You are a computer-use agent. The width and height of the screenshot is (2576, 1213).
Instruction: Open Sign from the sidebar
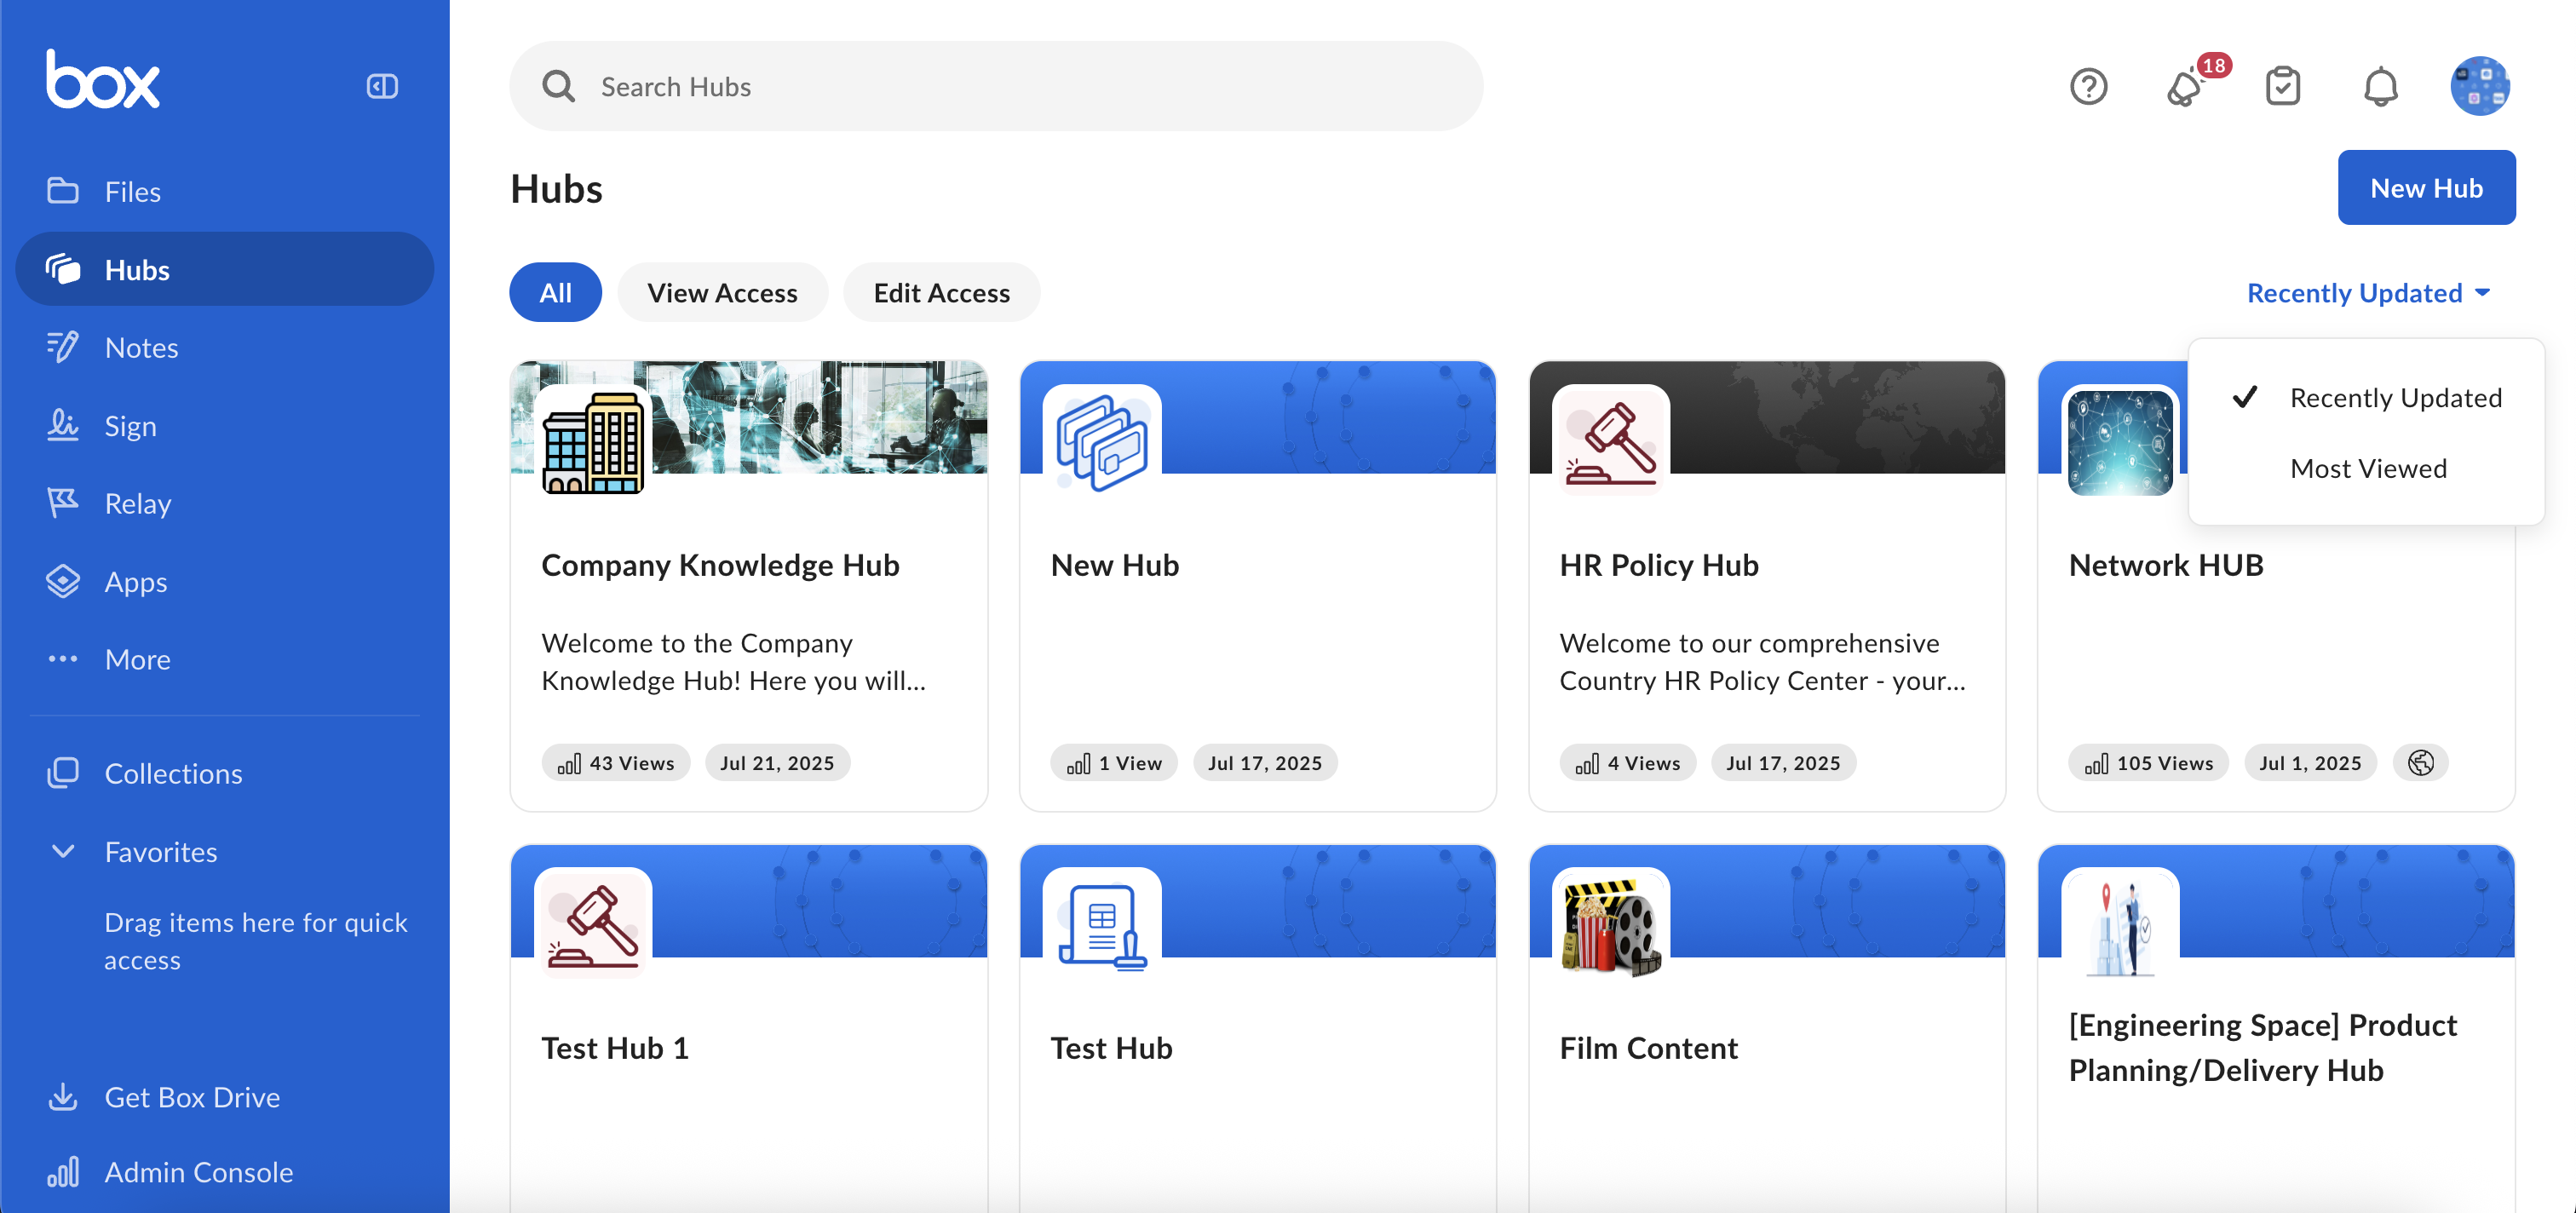click(130, 426)
